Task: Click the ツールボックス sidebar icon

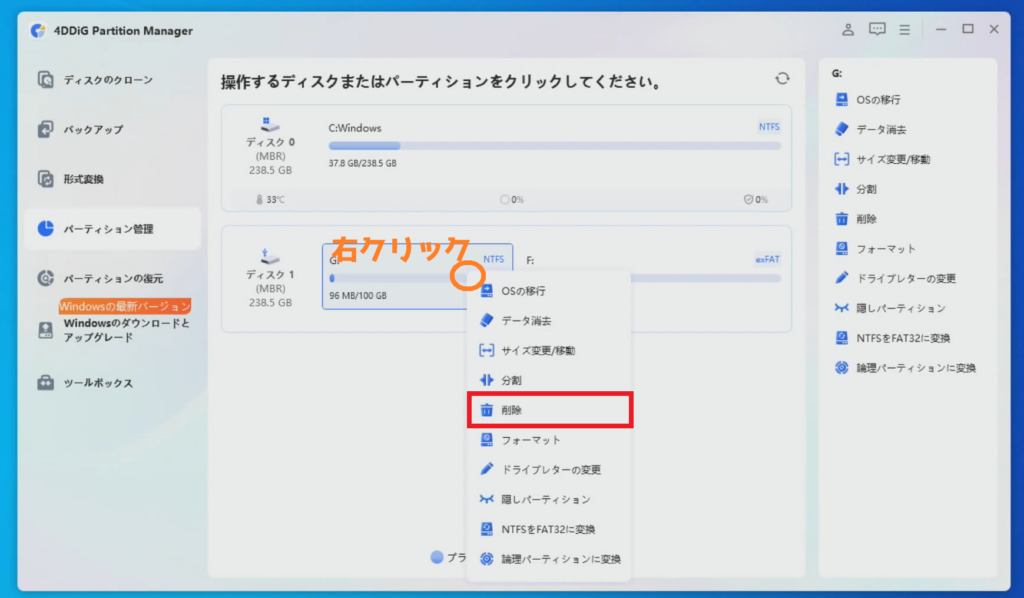Action: click(x=46, y=383)
